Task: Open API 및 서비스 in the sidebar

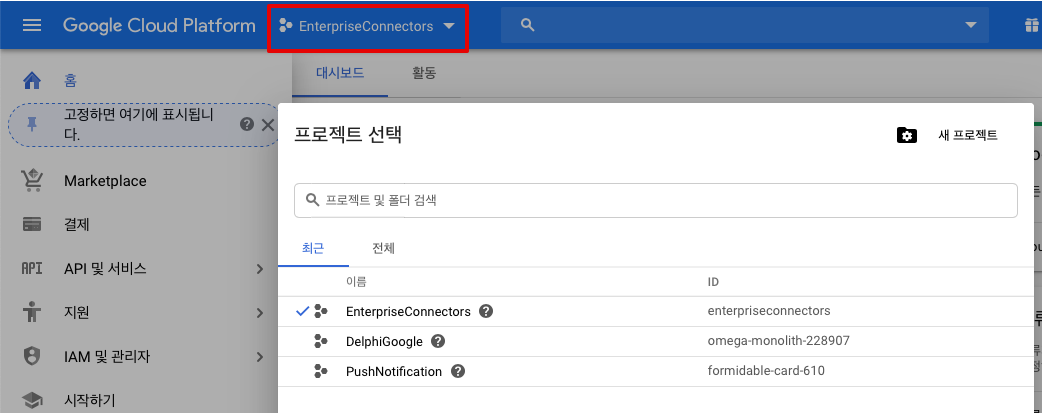Action: [106, 269]
